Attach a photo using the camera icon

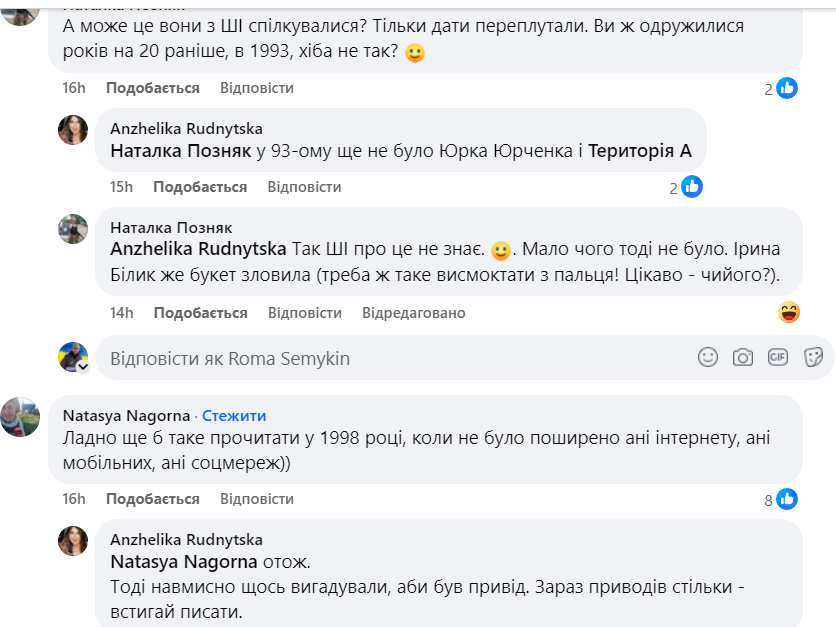click(x=743, y=357)
